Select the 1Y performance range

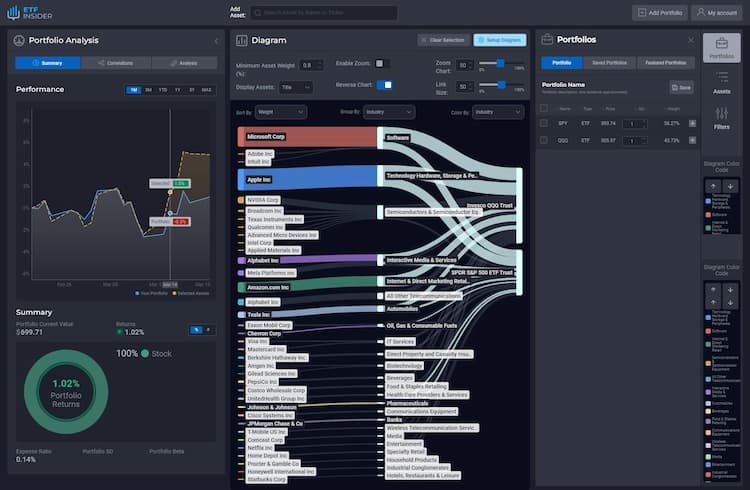[x=177, y=90]
